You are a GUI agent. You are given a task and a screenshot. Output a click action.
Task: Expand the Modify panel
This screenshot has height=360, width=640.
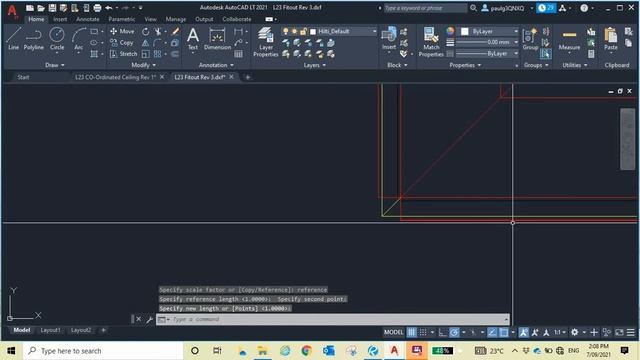click(x=143, y=65)
